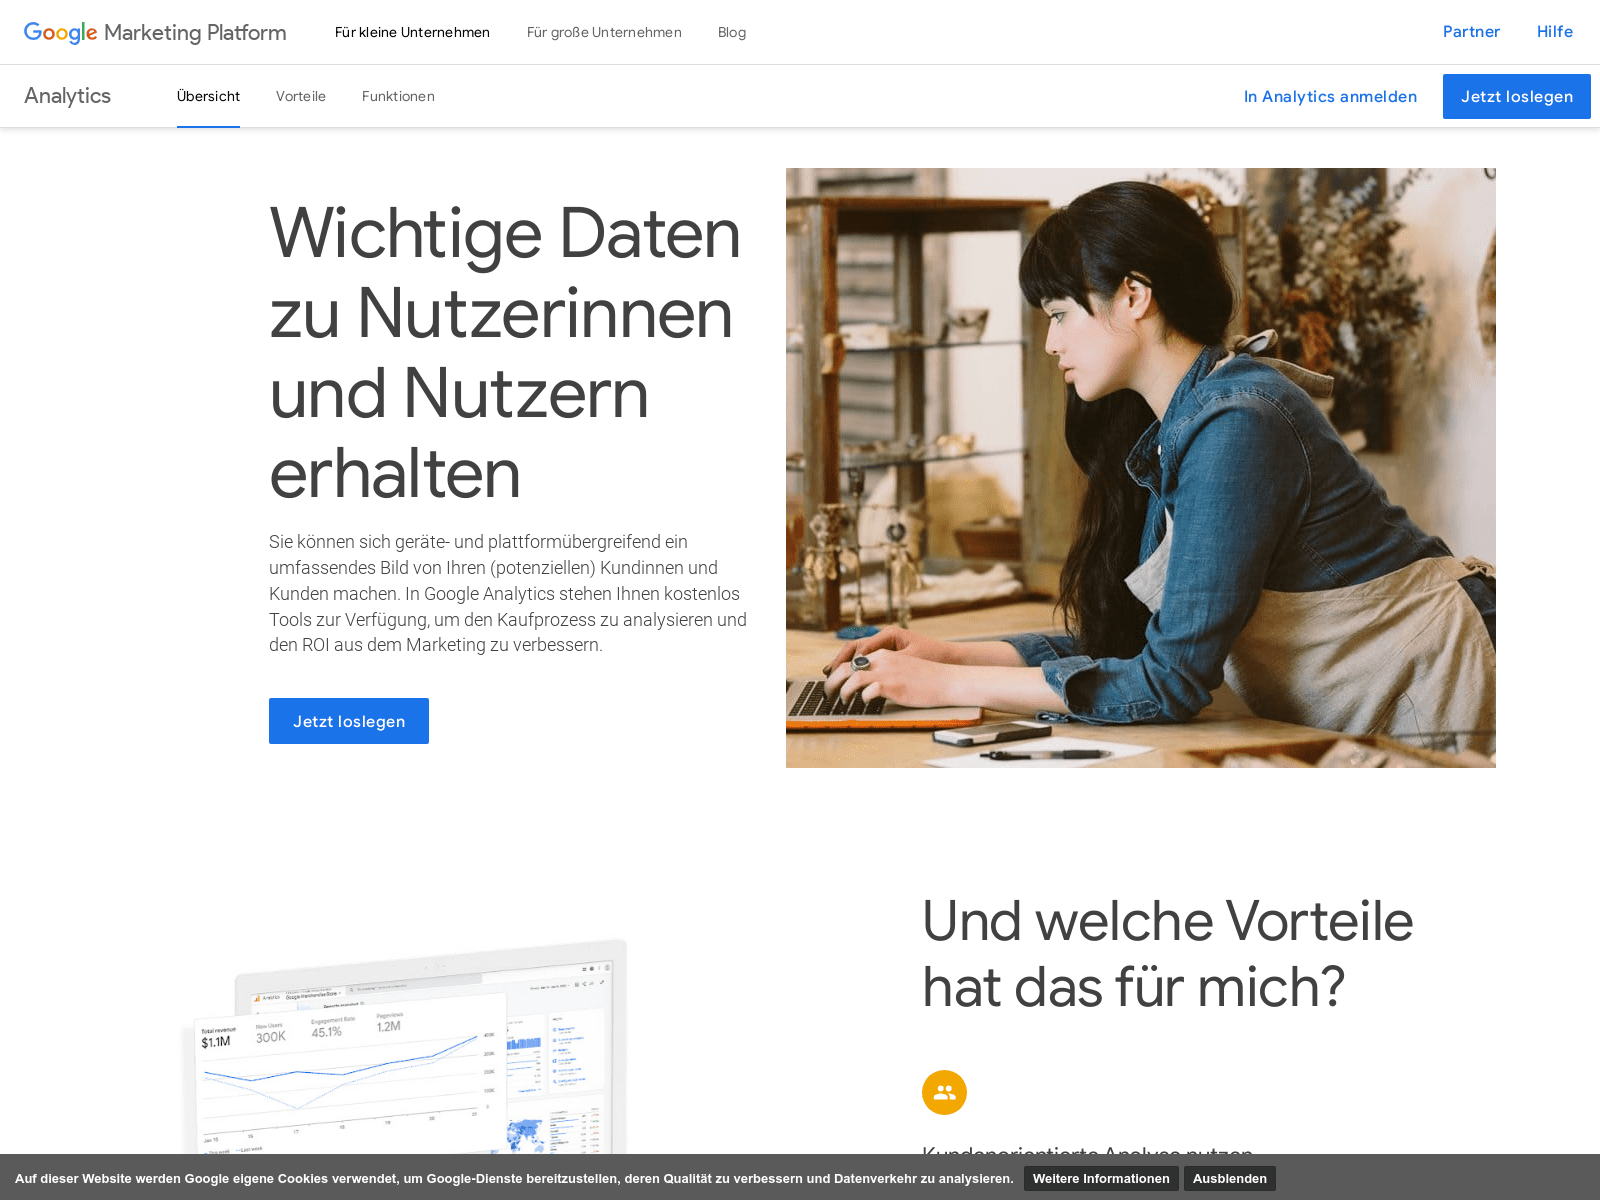Switch to the Funktionen tab
The image size is (1600, 1200).
pos(398,96)
